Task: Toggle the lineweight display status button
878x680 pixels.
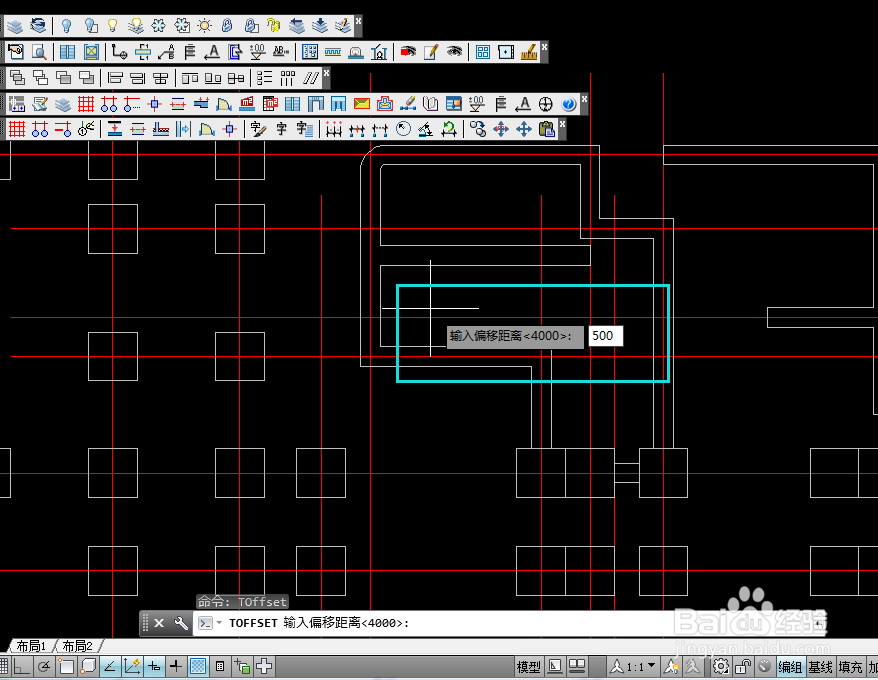Action: pos(176,667)
